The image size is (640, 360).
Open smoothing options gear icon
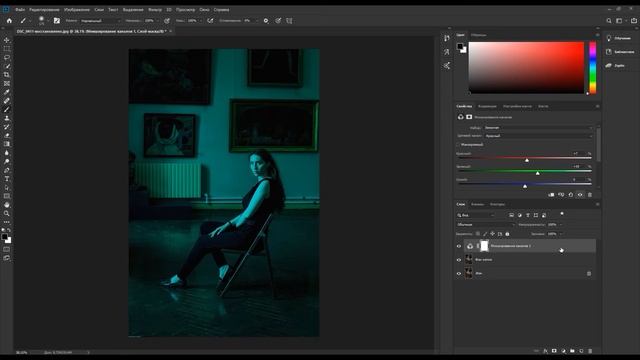(x=266, y=20)
